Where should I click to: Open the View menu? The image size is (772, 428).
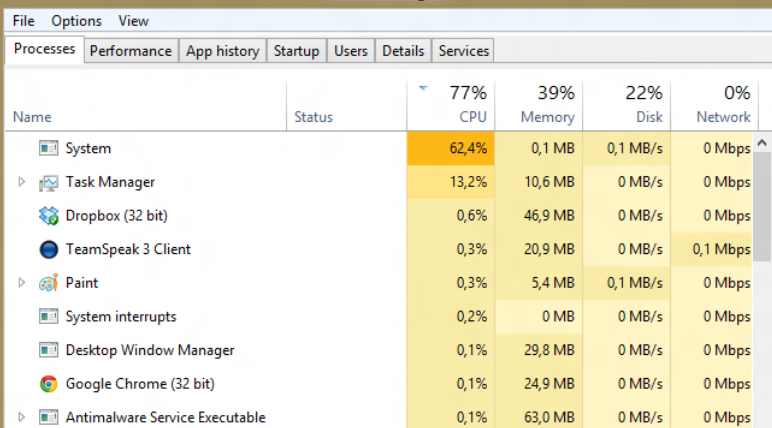[x=133, y=21]
